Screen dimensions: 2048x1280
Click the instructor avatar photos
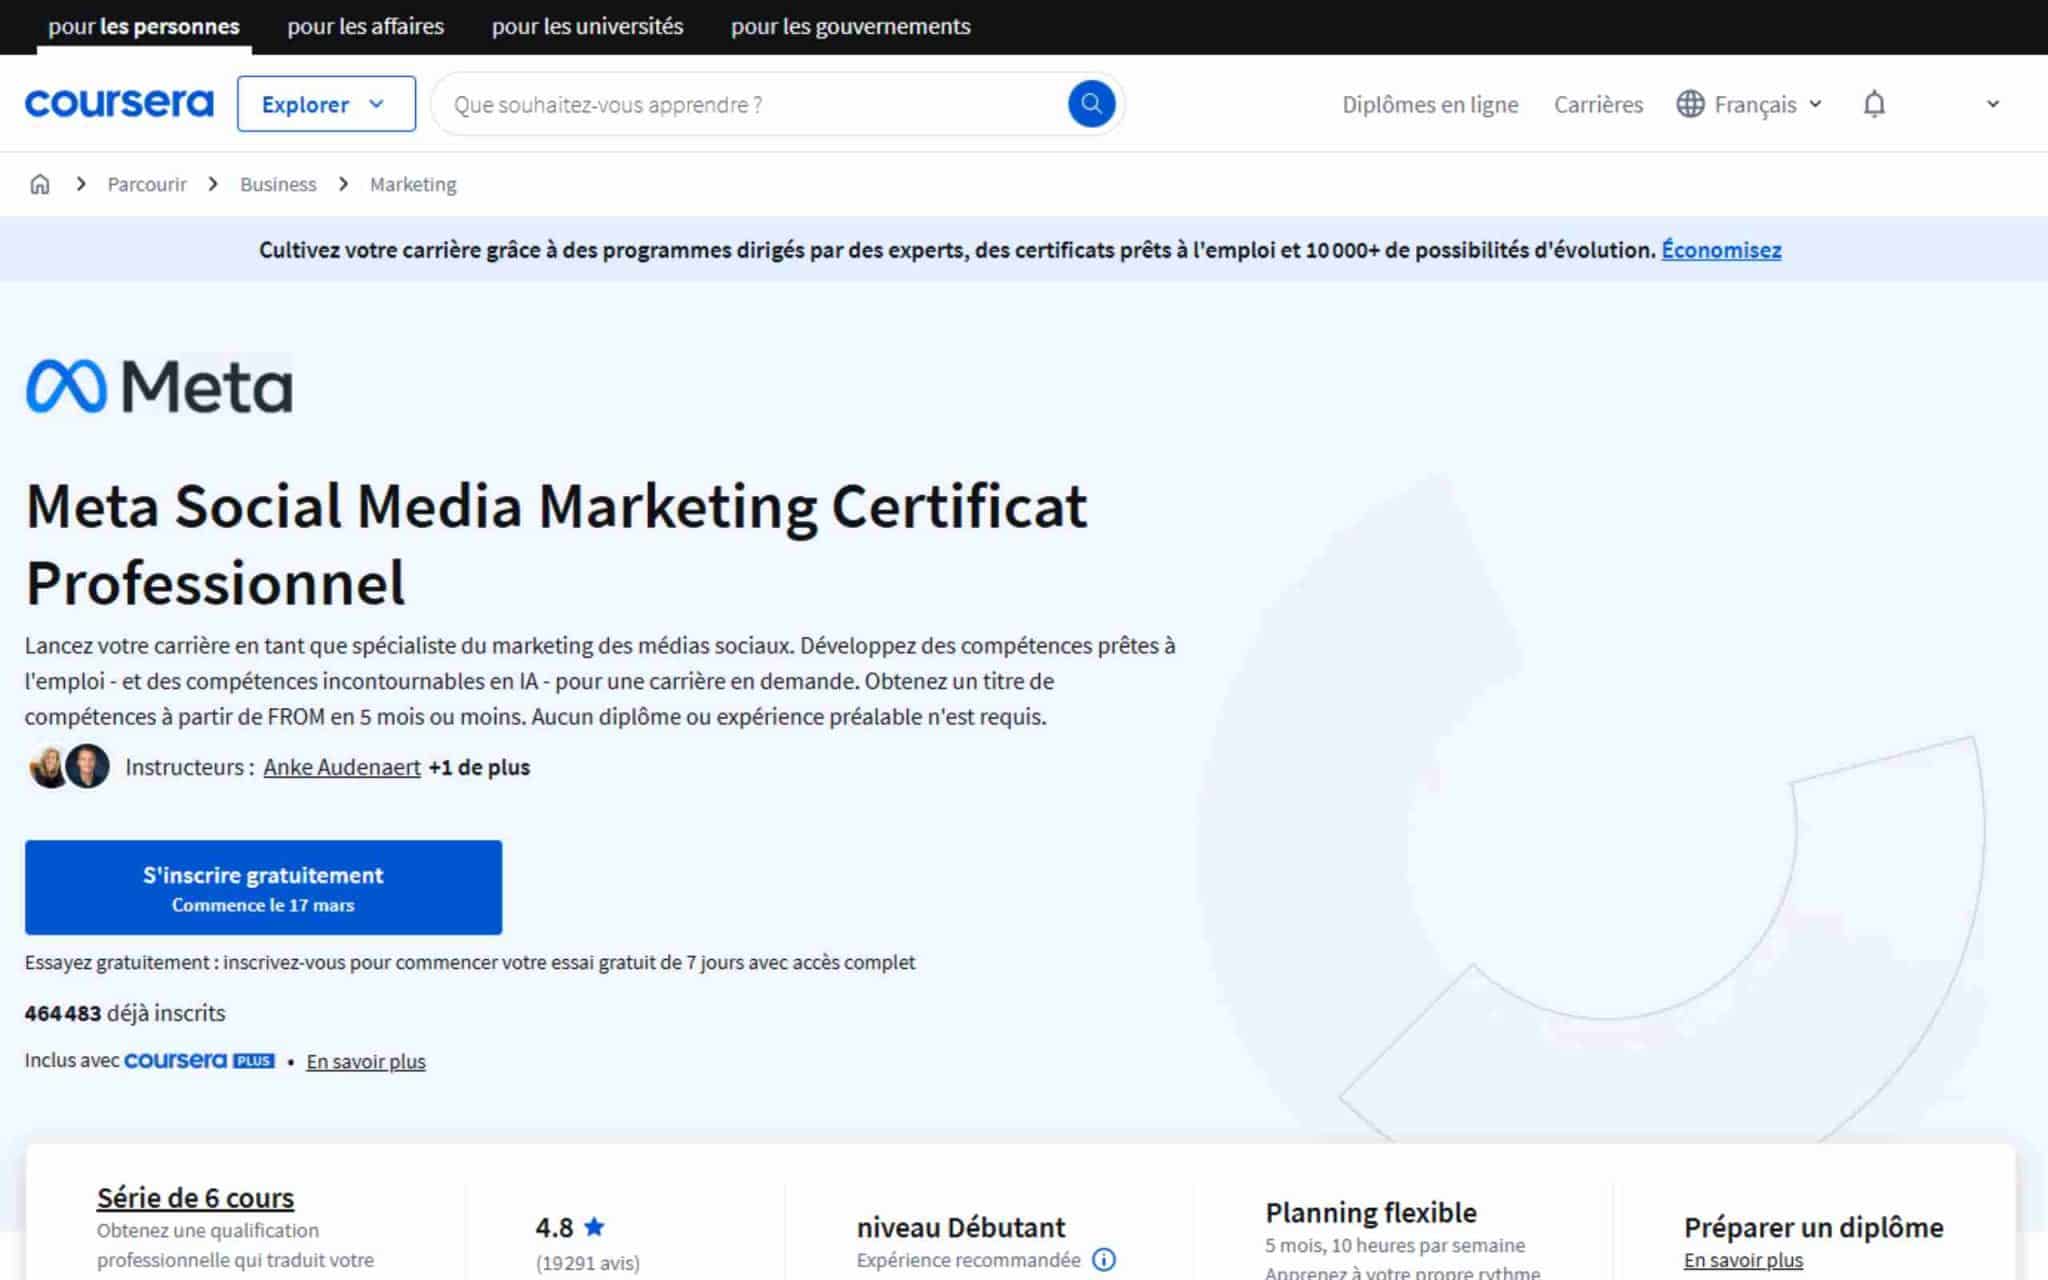coord(69,767)
